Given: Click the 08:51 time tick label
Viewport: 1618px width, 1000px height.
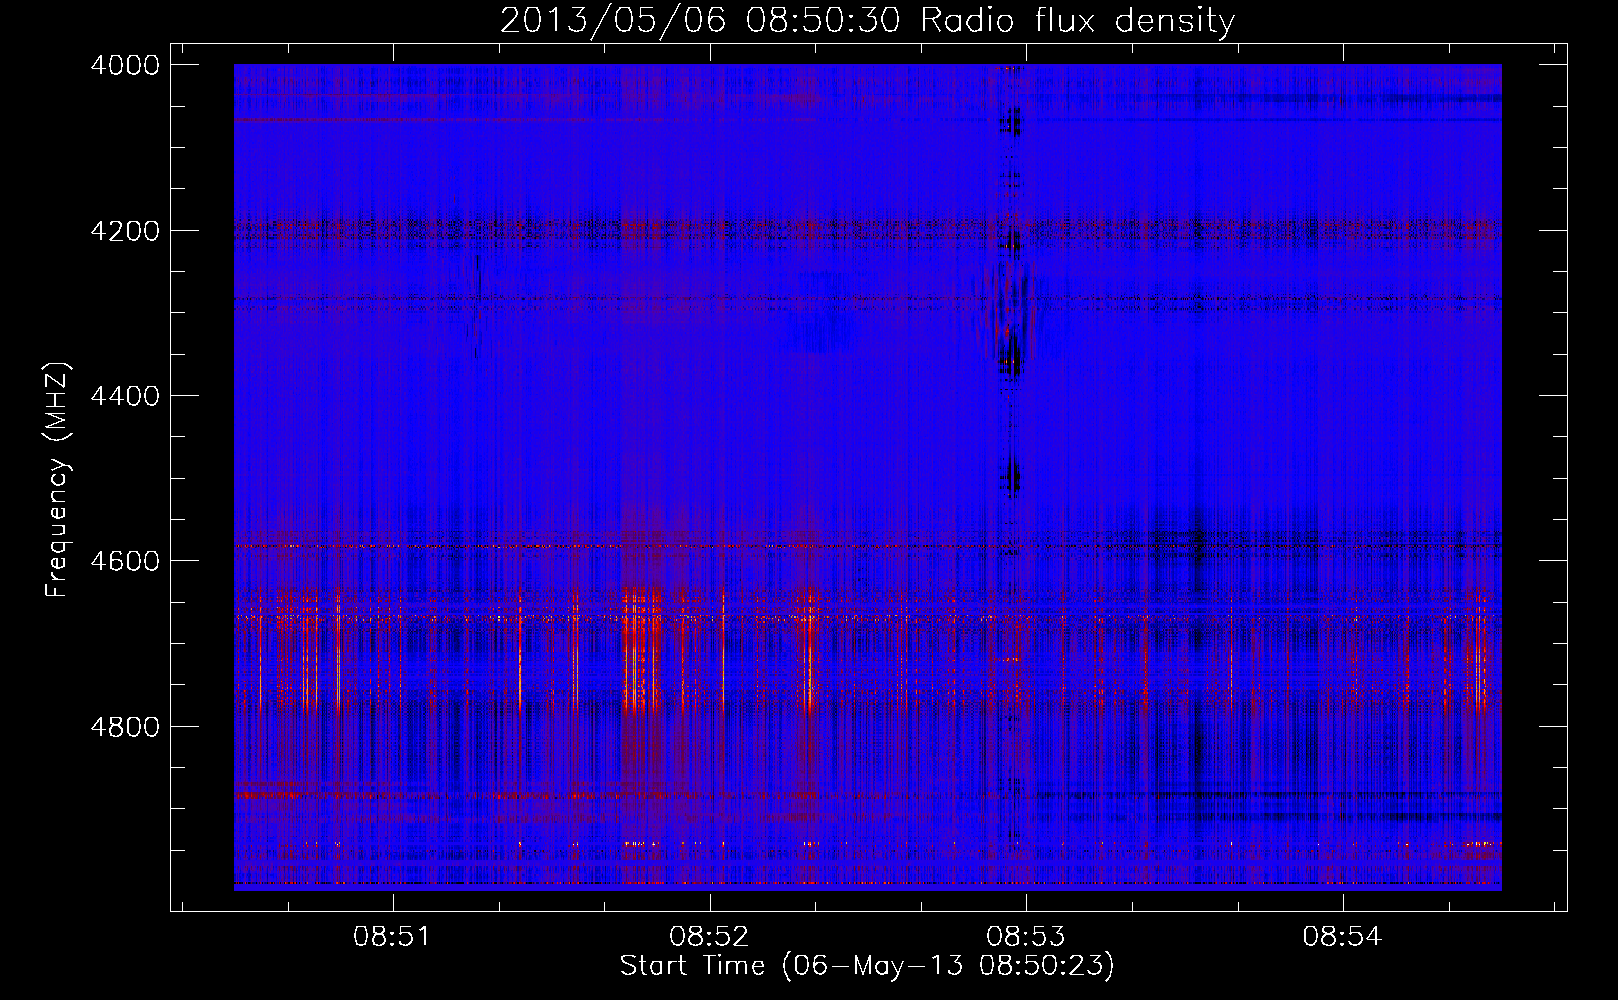Looking at the screenshot, I should tap(393, 936).
